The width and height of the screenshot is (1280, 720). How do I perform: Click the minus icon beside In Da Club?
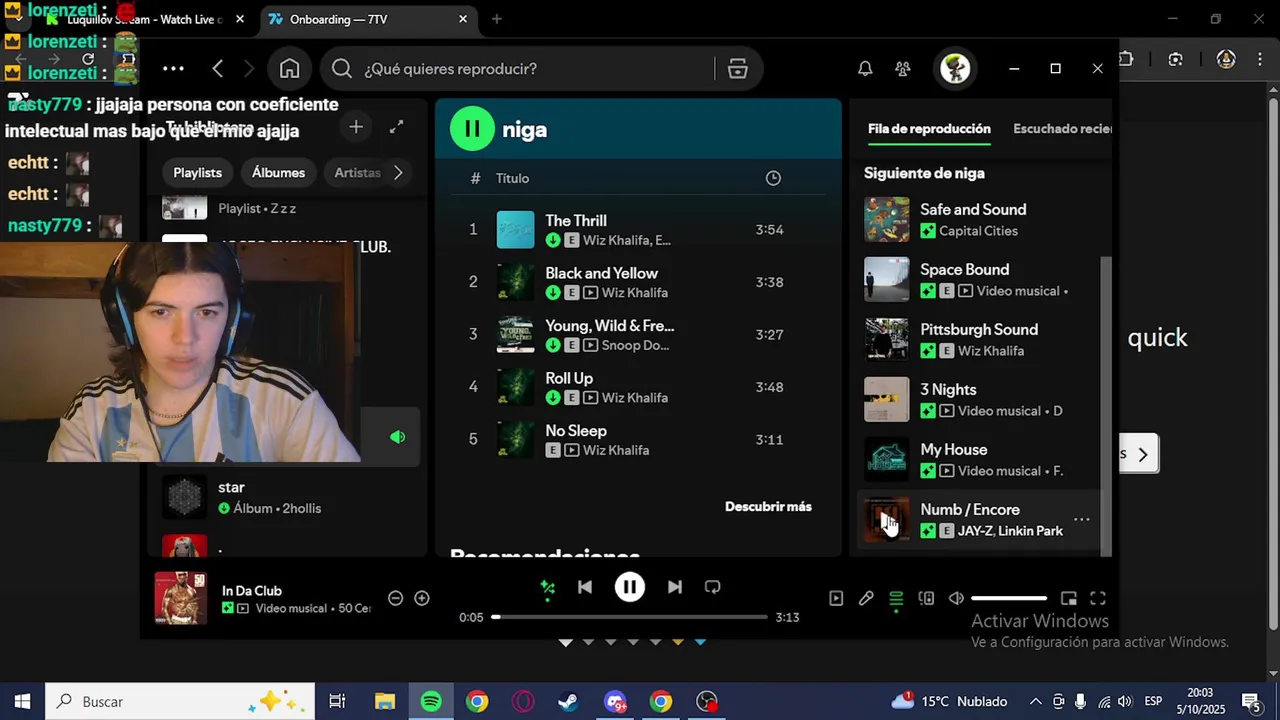pos(396,598)
